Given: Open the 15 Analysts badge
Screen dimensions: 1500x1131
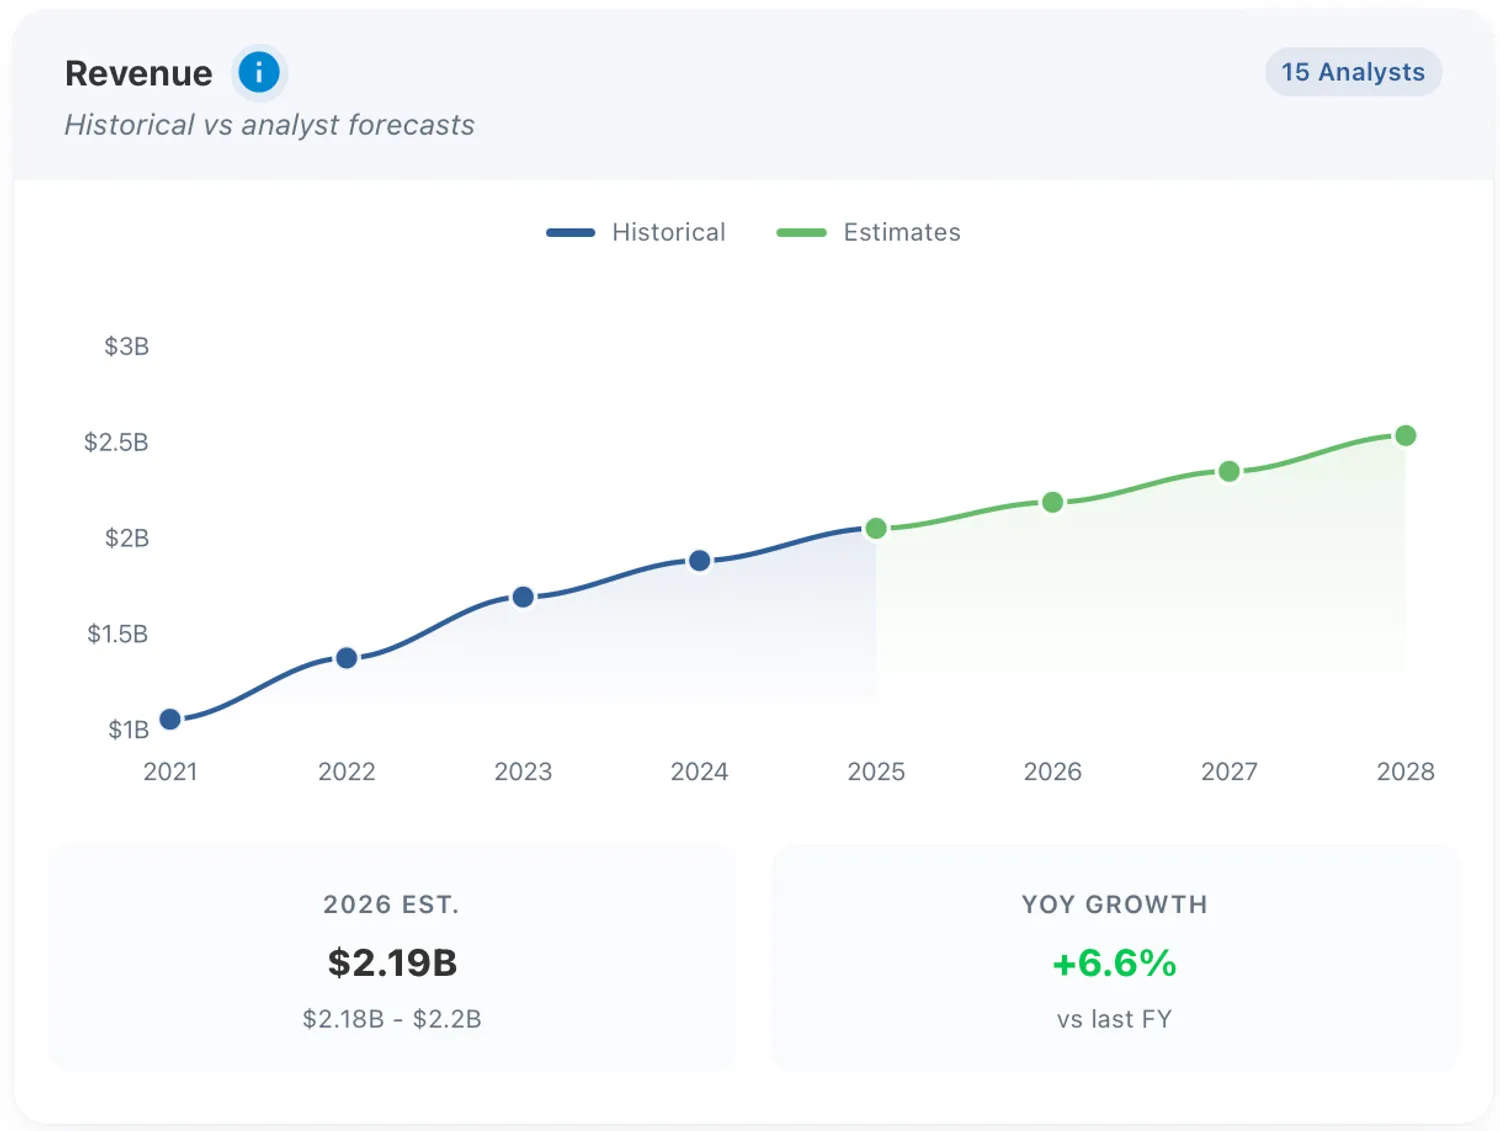Looking at the screenshot, I should click(1353, 72).
